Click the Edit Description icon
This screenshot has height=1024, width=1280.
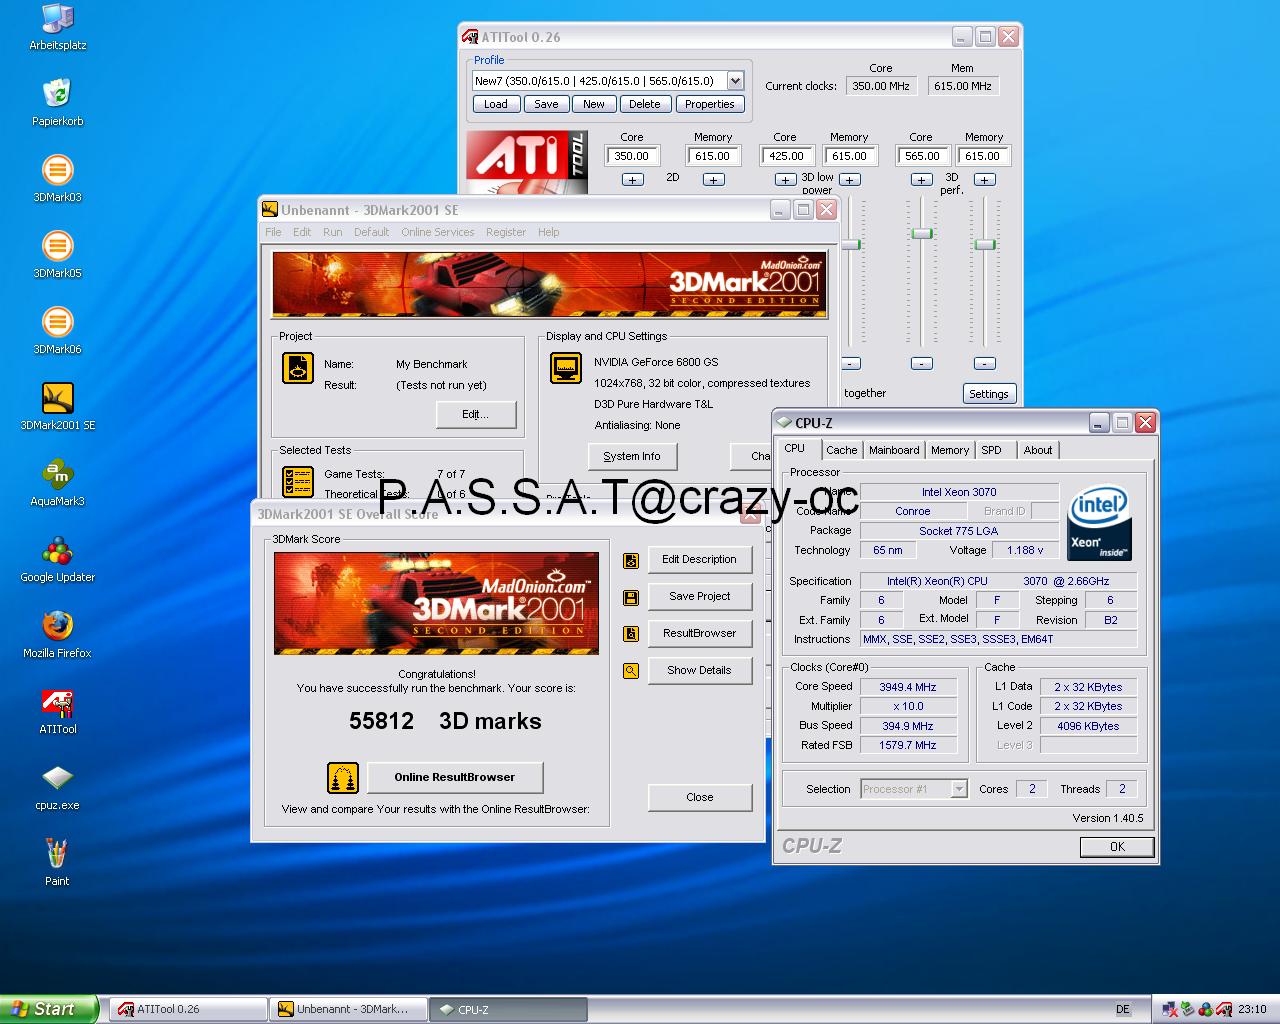[x=631, y=560]
